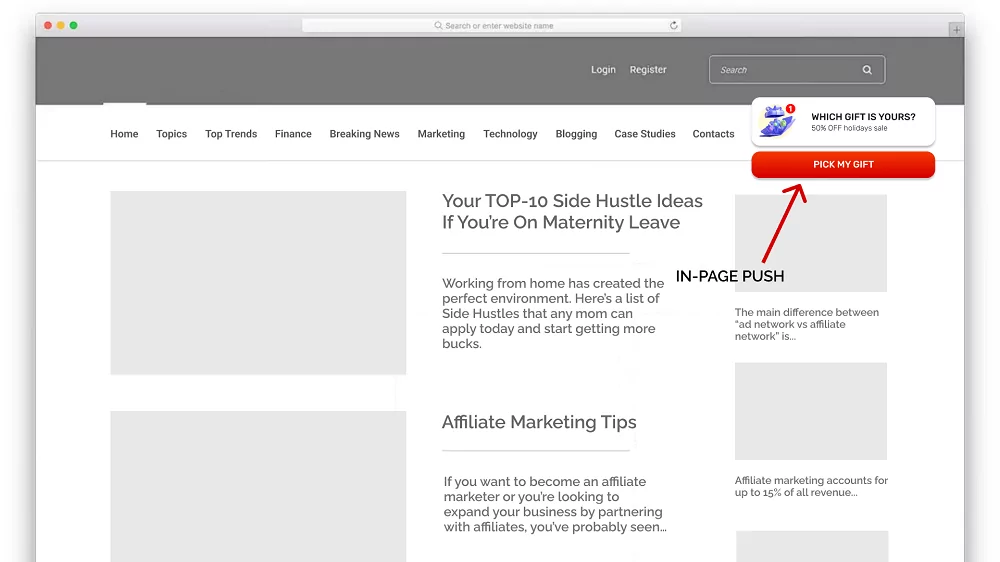
Task: Go to the Home menu item
Action: [x=124, y=134]
